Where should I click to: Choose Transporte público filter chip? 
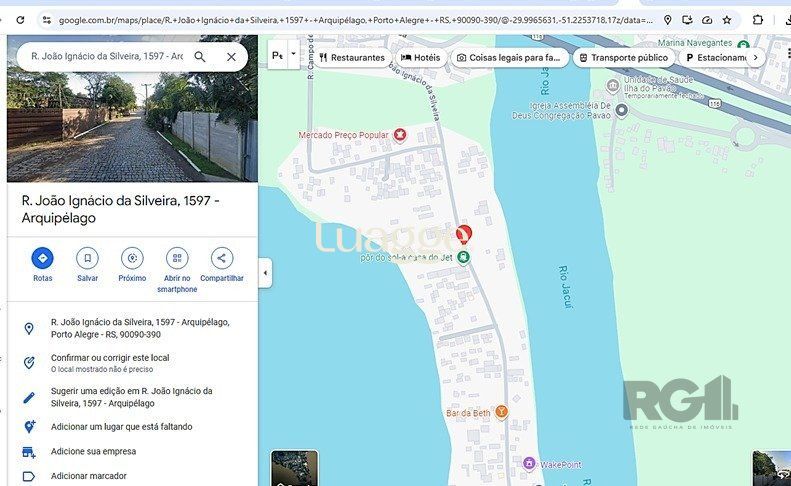(x=622, y=58)
